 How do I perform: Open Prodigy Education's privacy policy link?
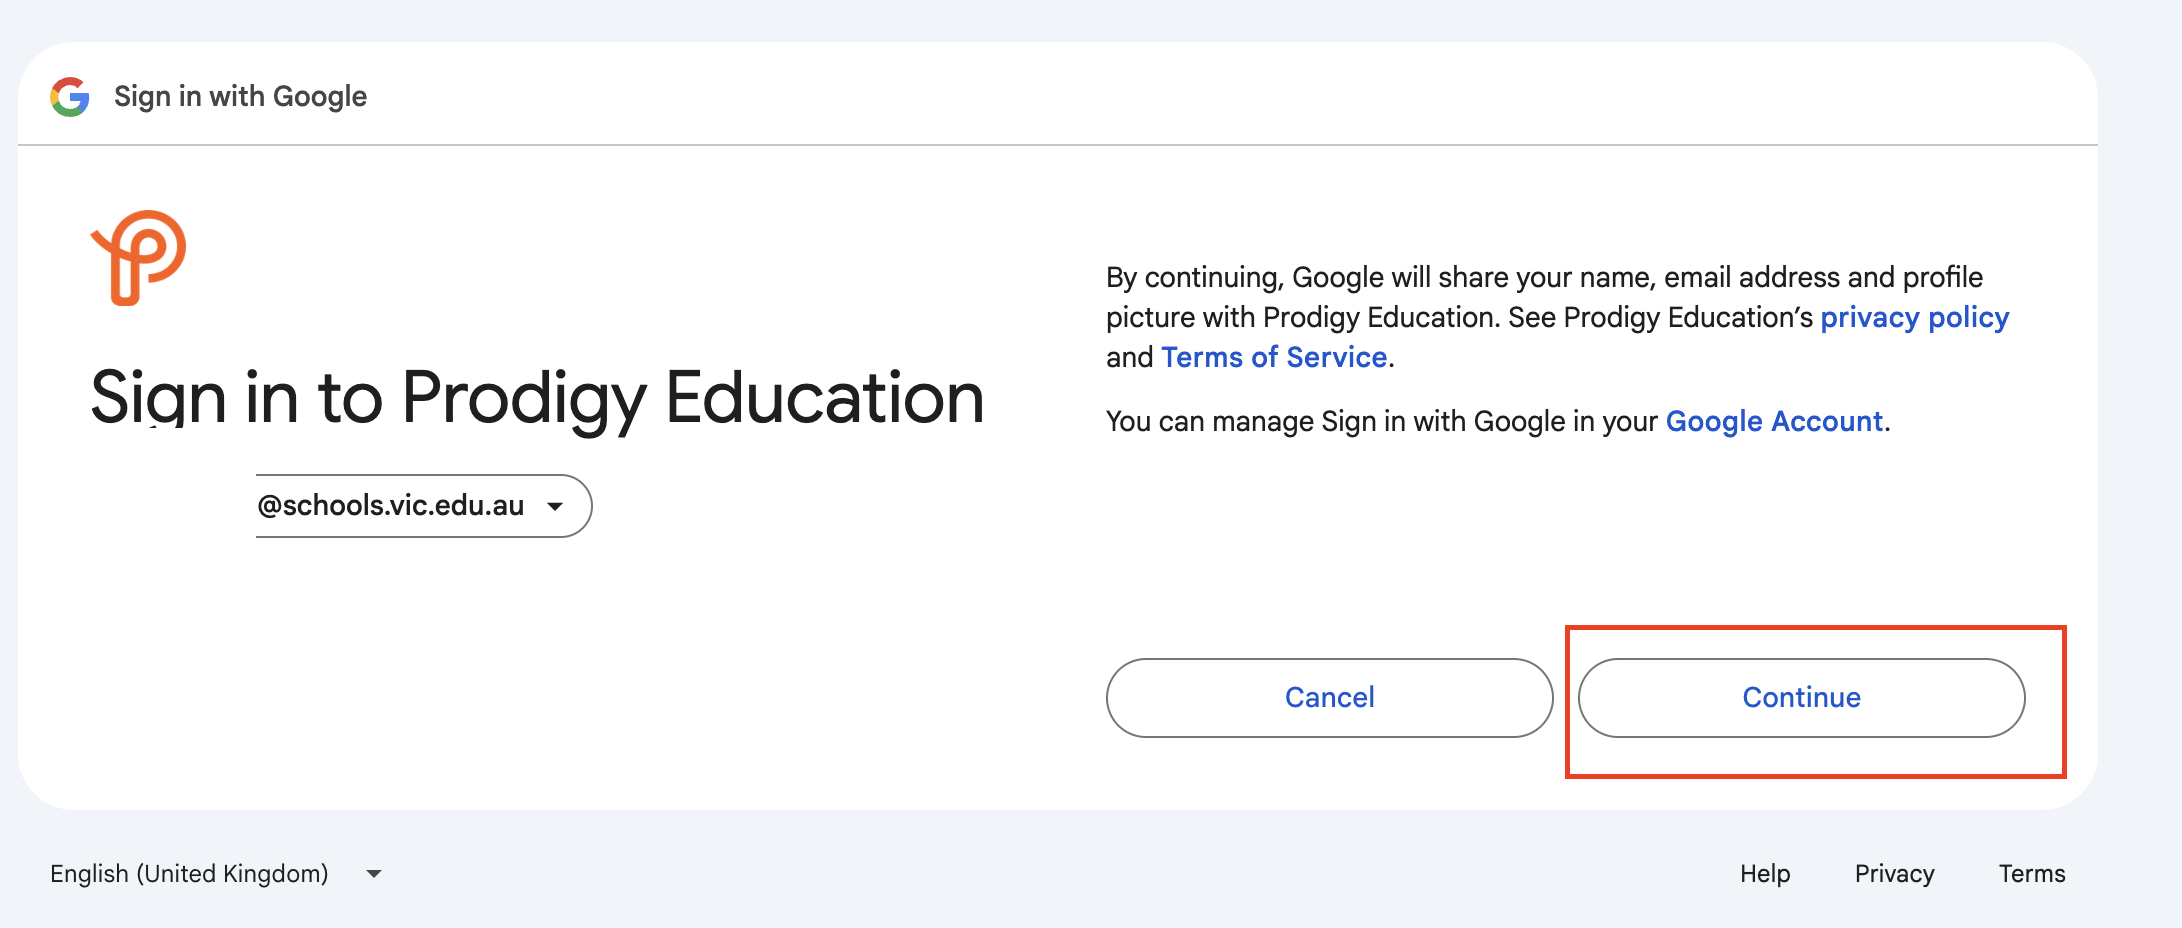click(1914, 318)
